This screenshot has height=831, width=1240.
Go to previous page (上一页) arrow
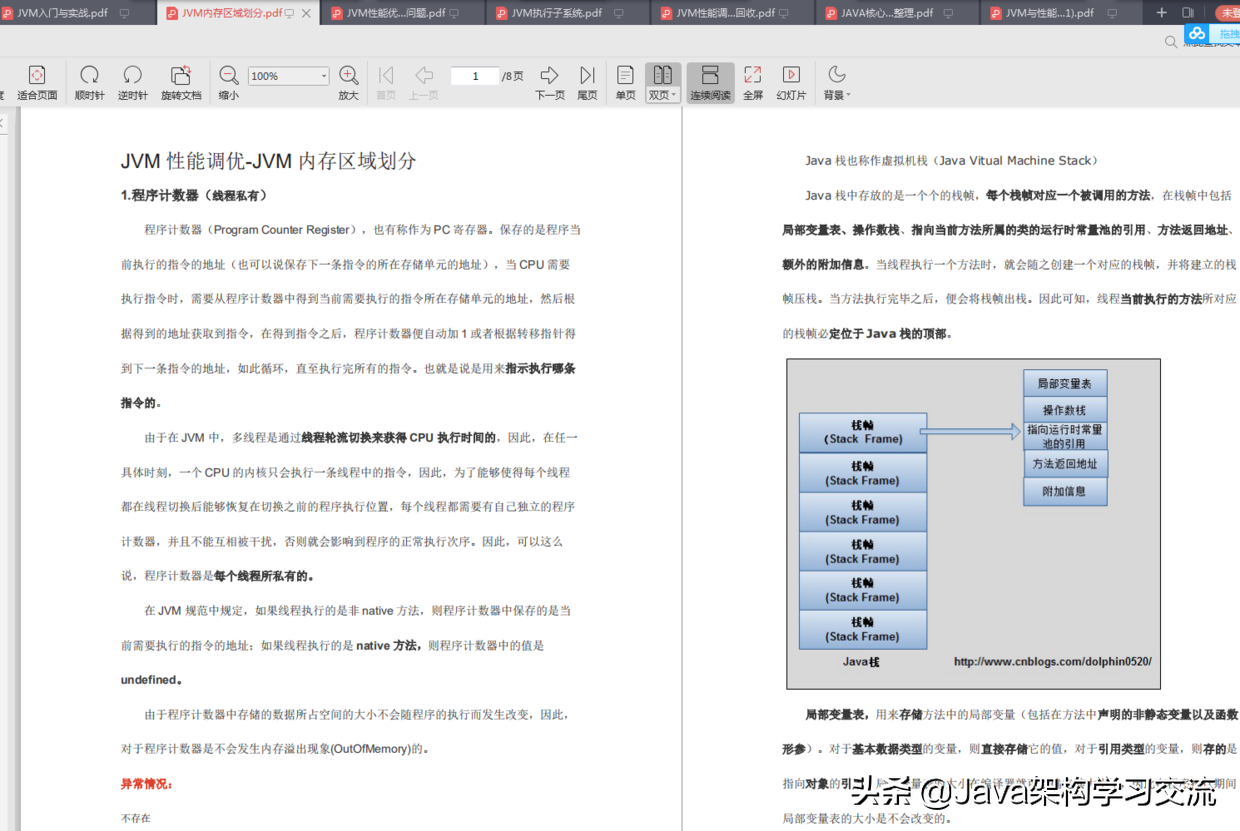(424, 75)
